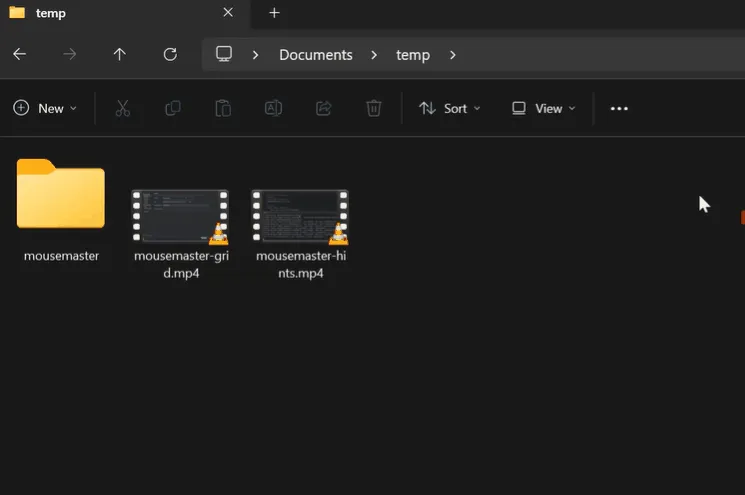Refresh the temp folder view
This screenshot has width=745, height=495.
[x=170, y=54]
